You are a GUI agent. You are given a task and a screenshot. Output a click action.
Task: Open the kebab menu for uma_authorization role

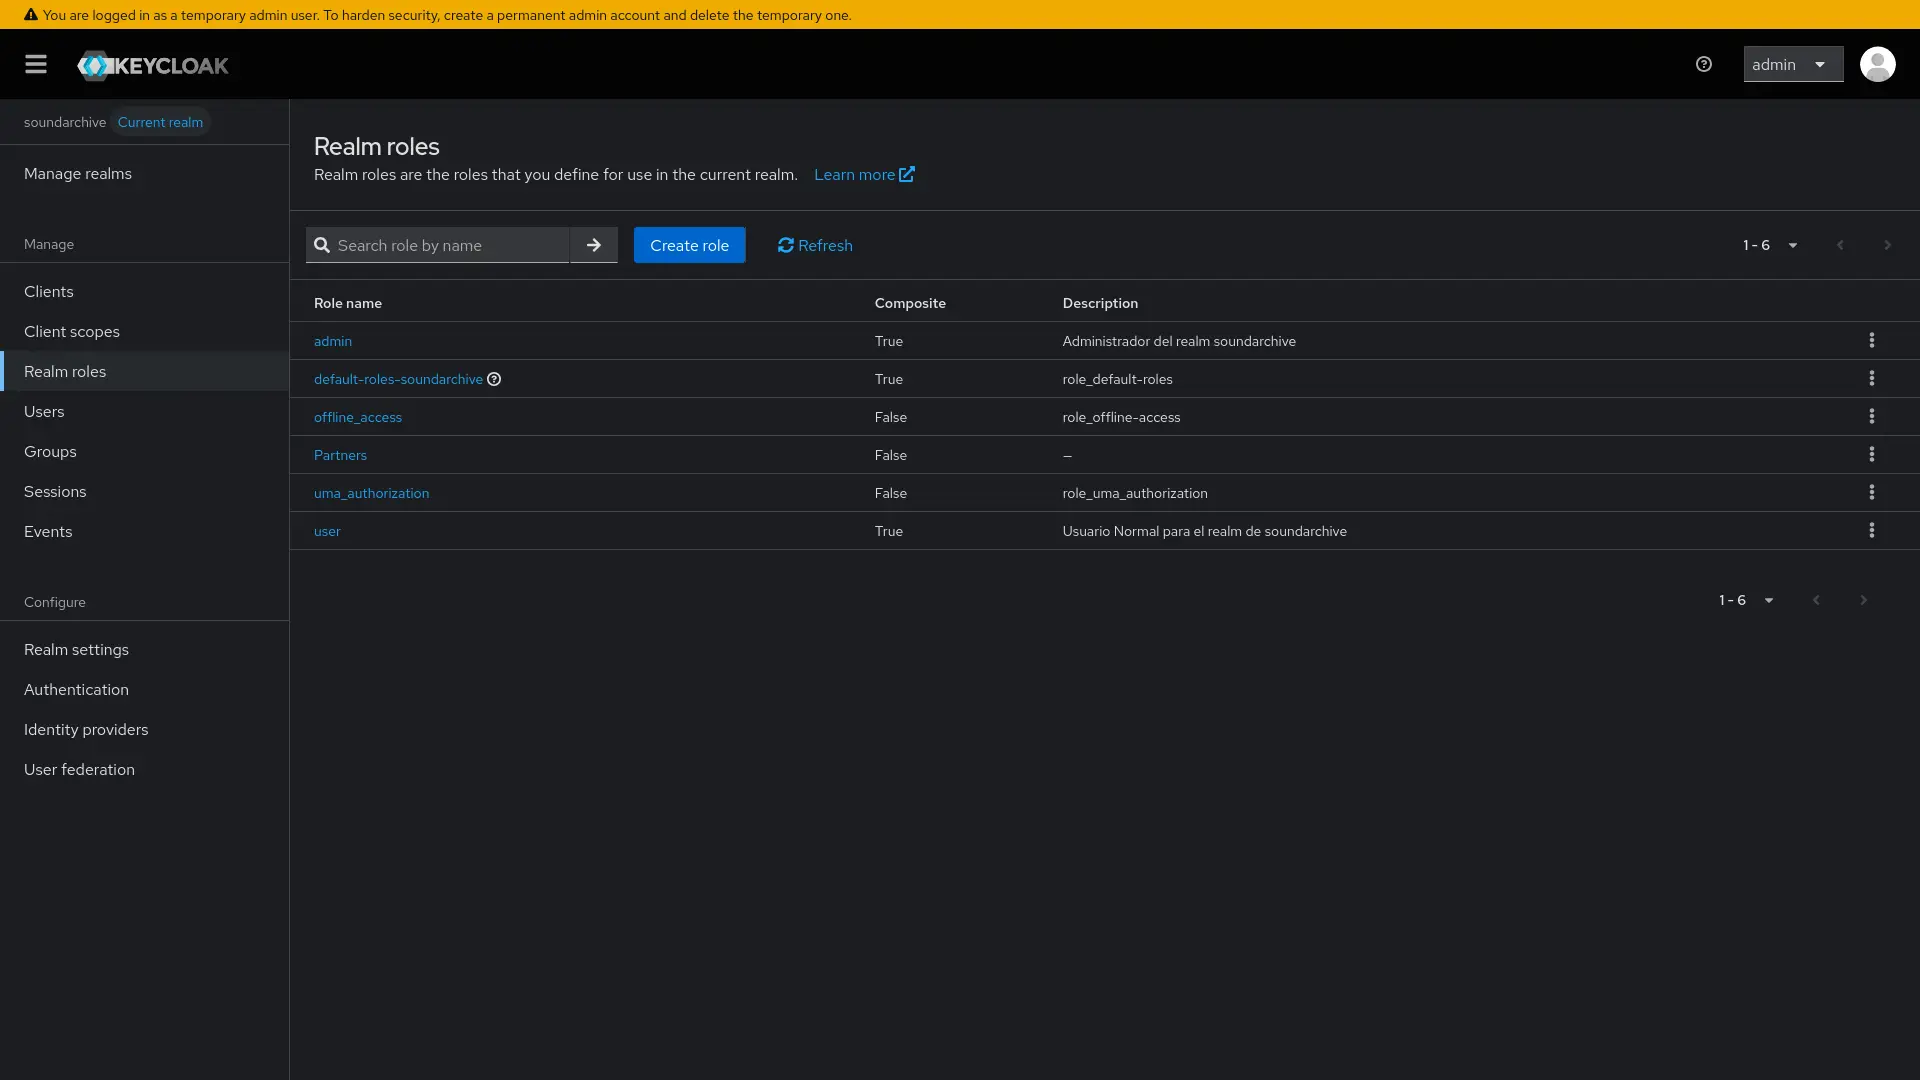pyautogui.click(x=1872, y=493)
